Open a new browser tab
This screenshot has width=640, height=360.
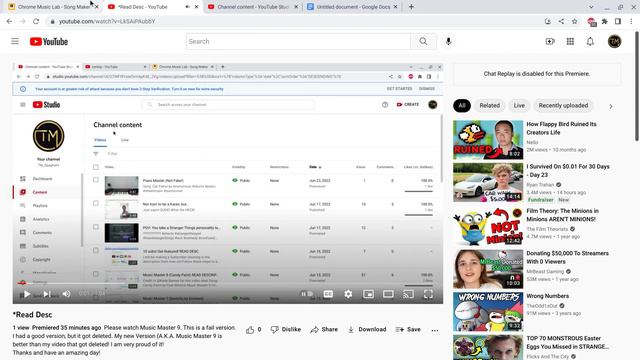point(411,7)
